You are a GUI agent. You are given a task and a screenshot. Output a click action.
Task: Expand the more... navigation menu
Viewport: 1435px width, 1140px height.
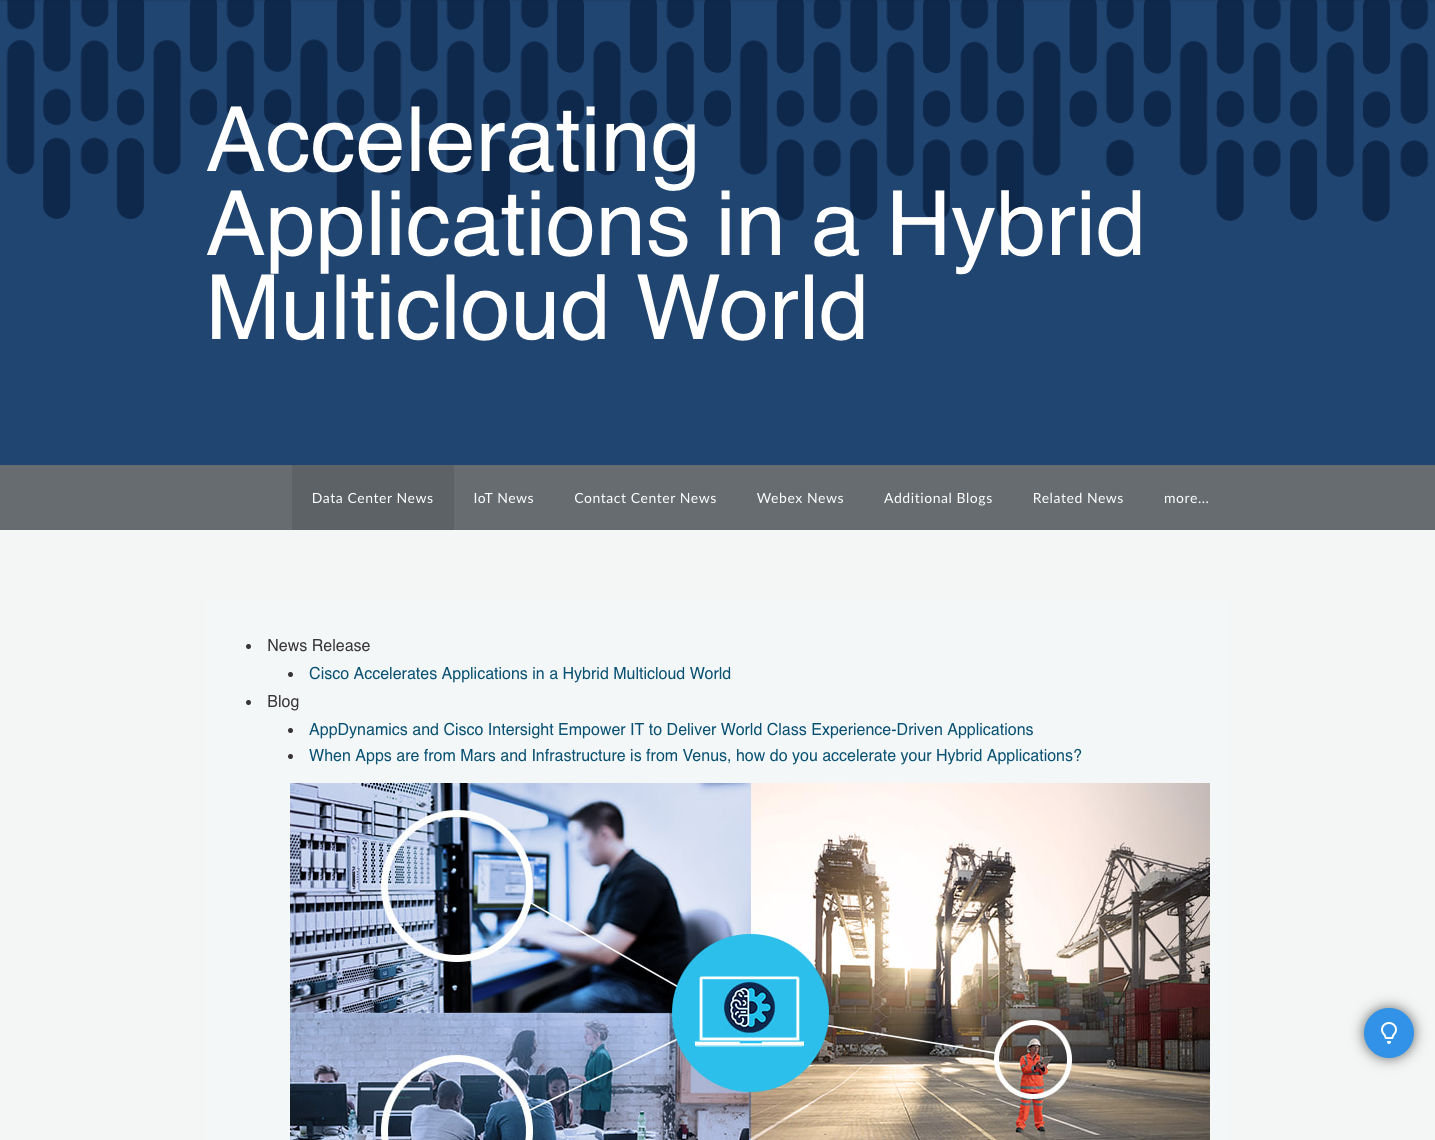(1186, 498)
